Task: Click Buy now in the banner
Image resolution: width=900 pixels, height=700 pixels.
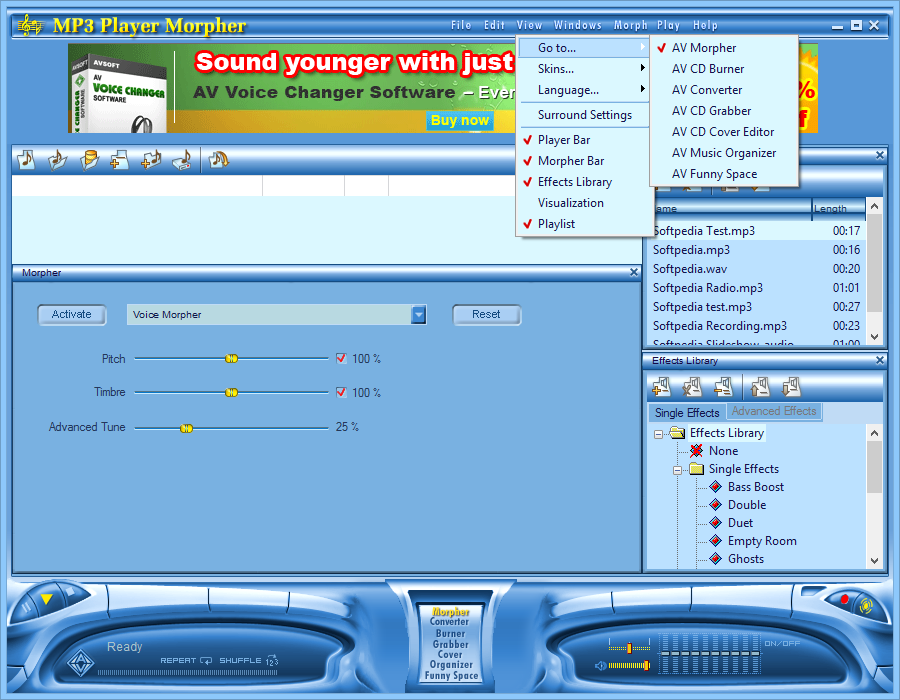Action: click(460, 120)
